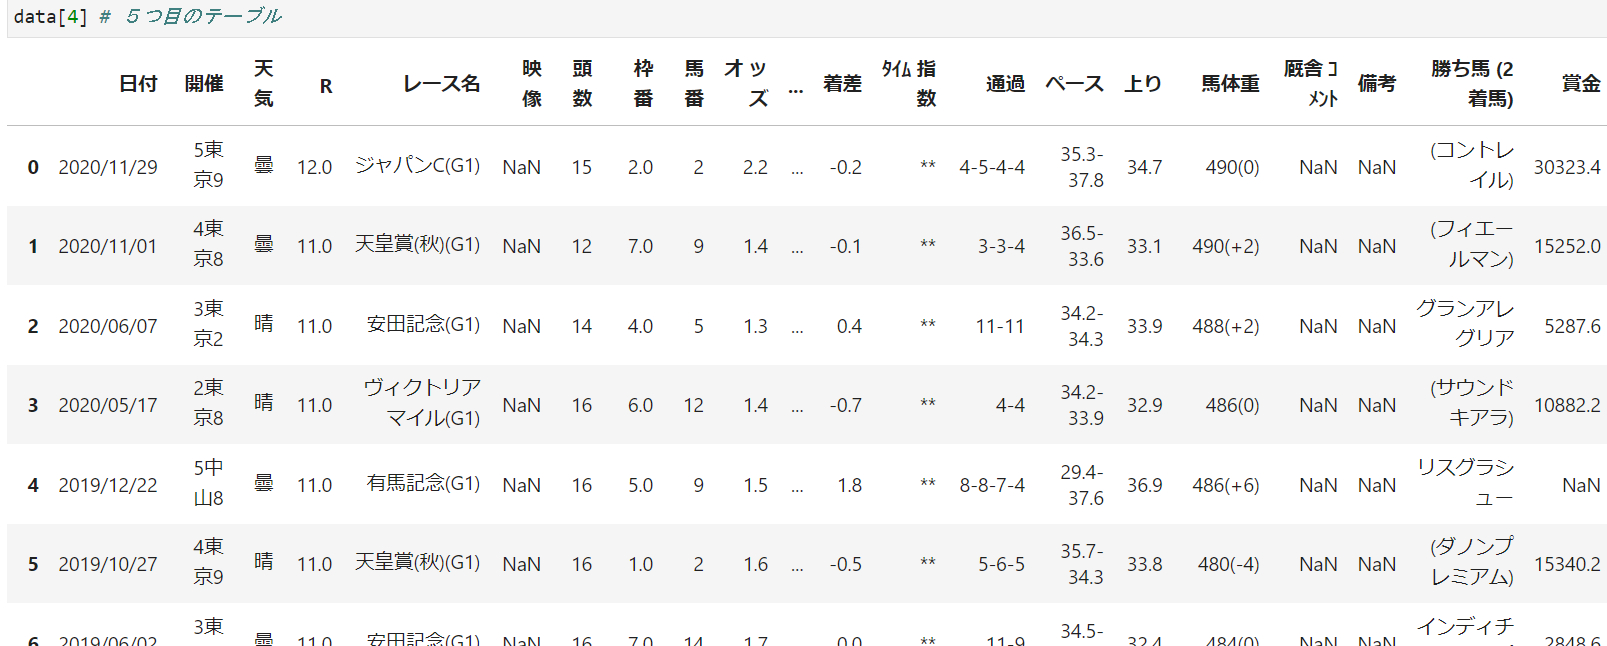Image resolution: width=1607 pixels, height=646 pixels.
Task: Click the 8-8-7-4 passing order cell
Action: pos(992,485)
